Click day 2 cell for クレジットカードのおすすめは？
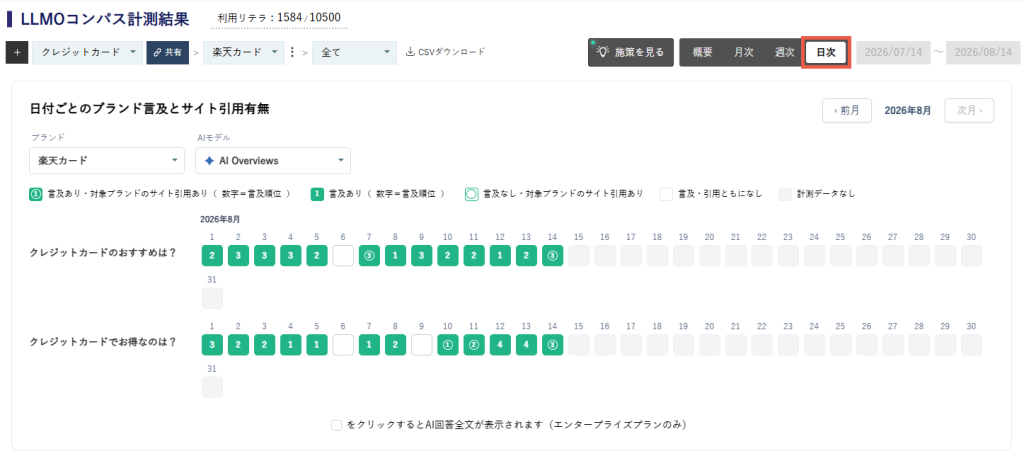The width and height of the screenshot is (1024, 456). click(238, 255)
